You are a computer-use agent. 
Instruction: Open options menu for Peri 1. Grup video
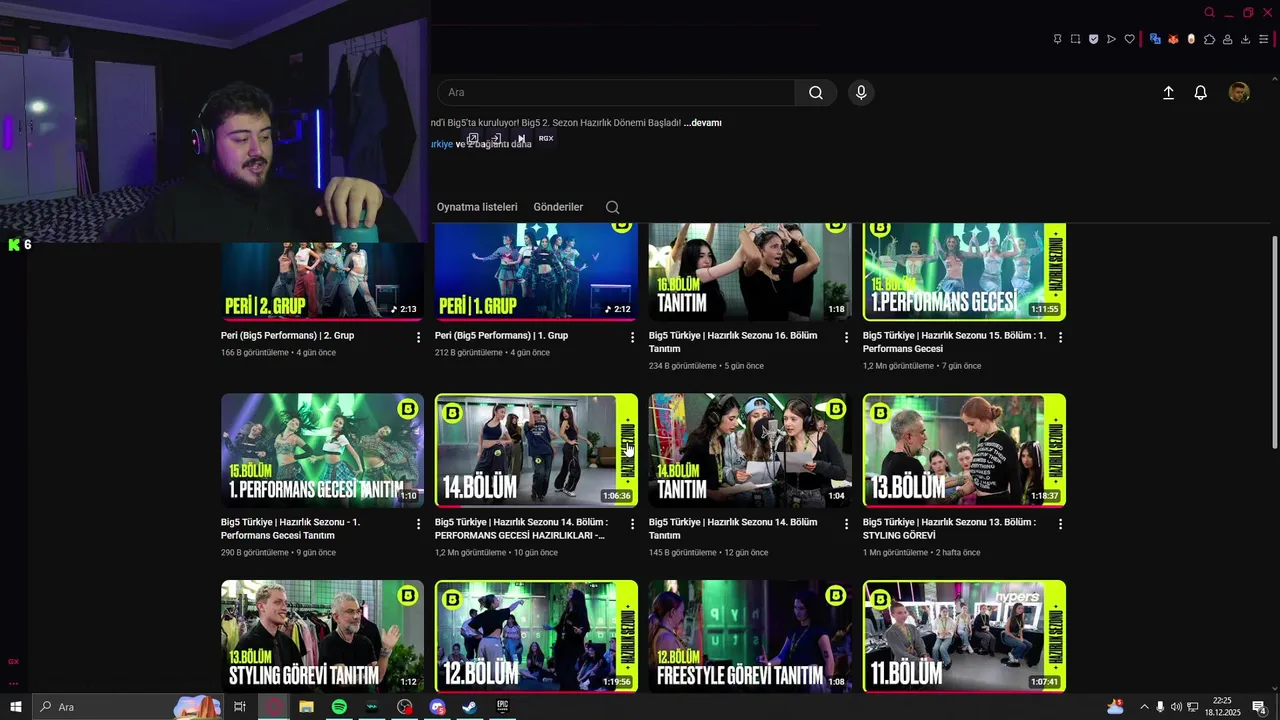click(632, 338)
